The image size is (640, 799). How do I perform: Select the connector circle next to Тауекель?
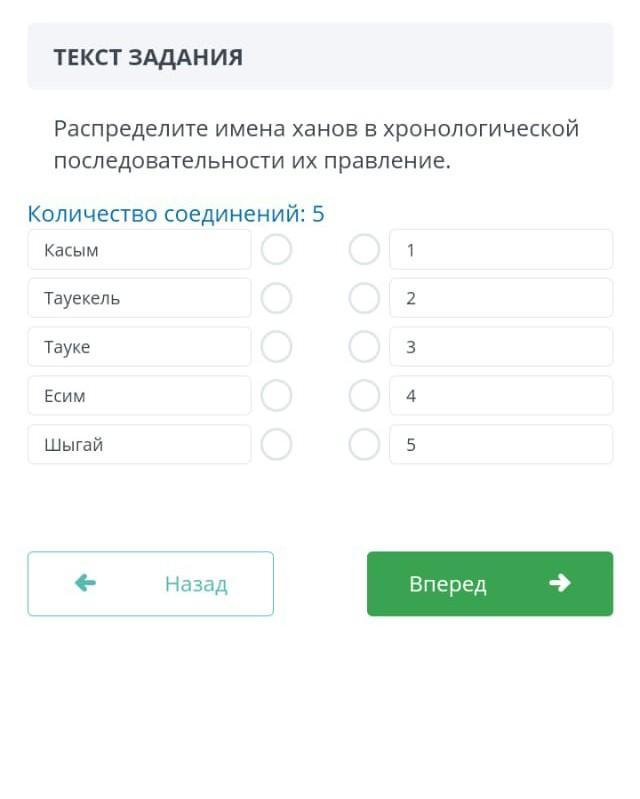pos(276,298)
